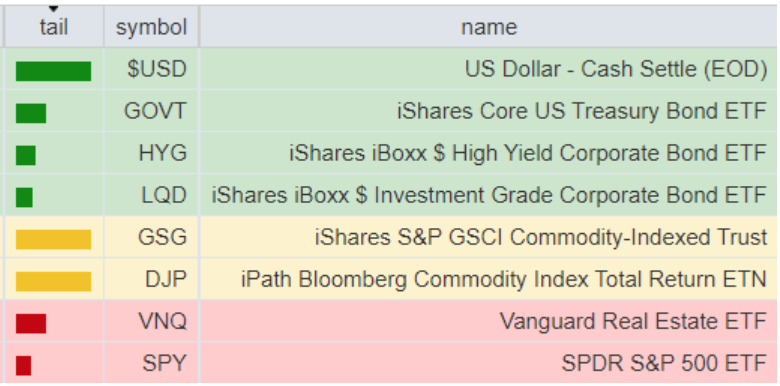Select the SPY symbol cell

click(x=151, y=363)
